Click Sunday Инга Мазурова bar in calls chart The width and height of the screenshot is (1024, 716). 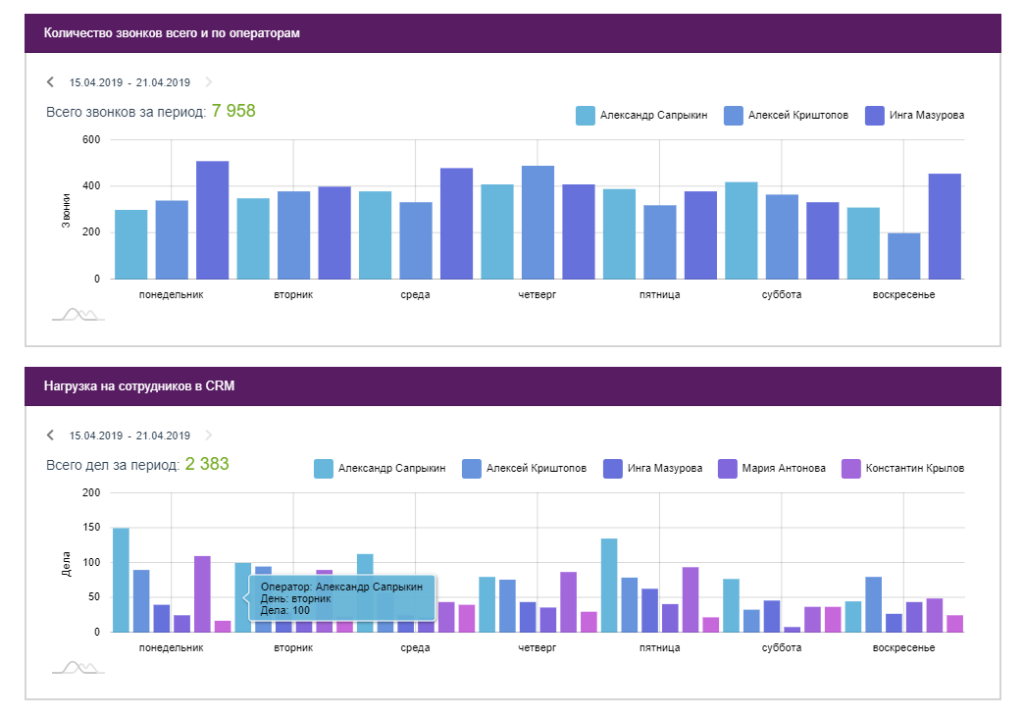point(944,227)
